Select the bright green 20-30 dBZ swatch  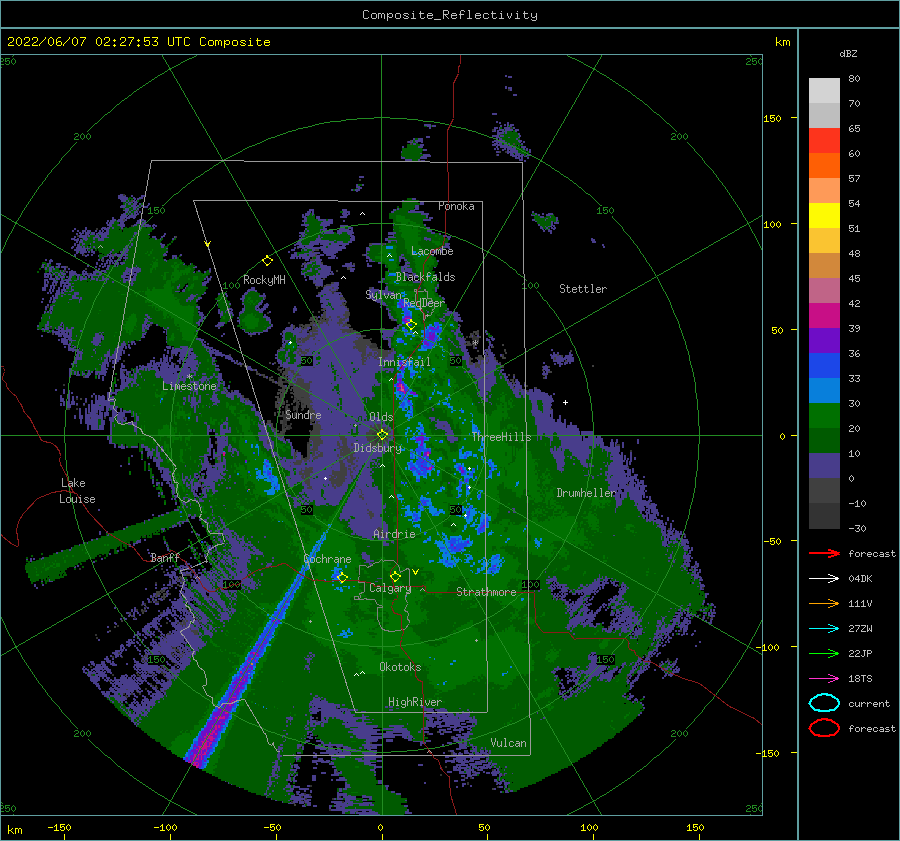(824, 415)
